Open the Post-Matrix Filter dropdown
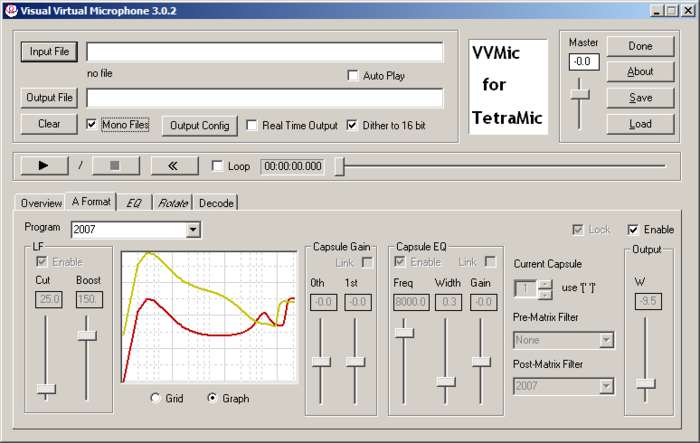The image size is (700, 443). [x=606, y=386]
